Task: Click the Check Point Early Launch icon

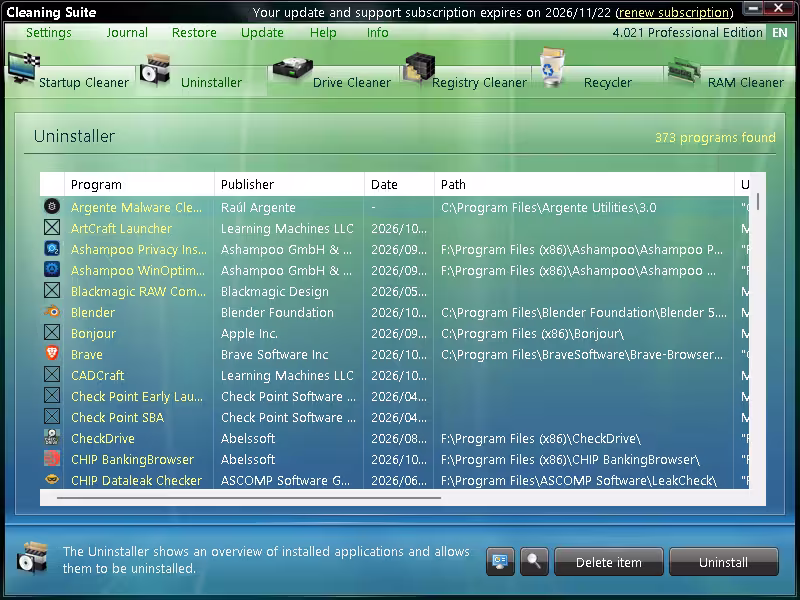Action: [x=52, y=395]
